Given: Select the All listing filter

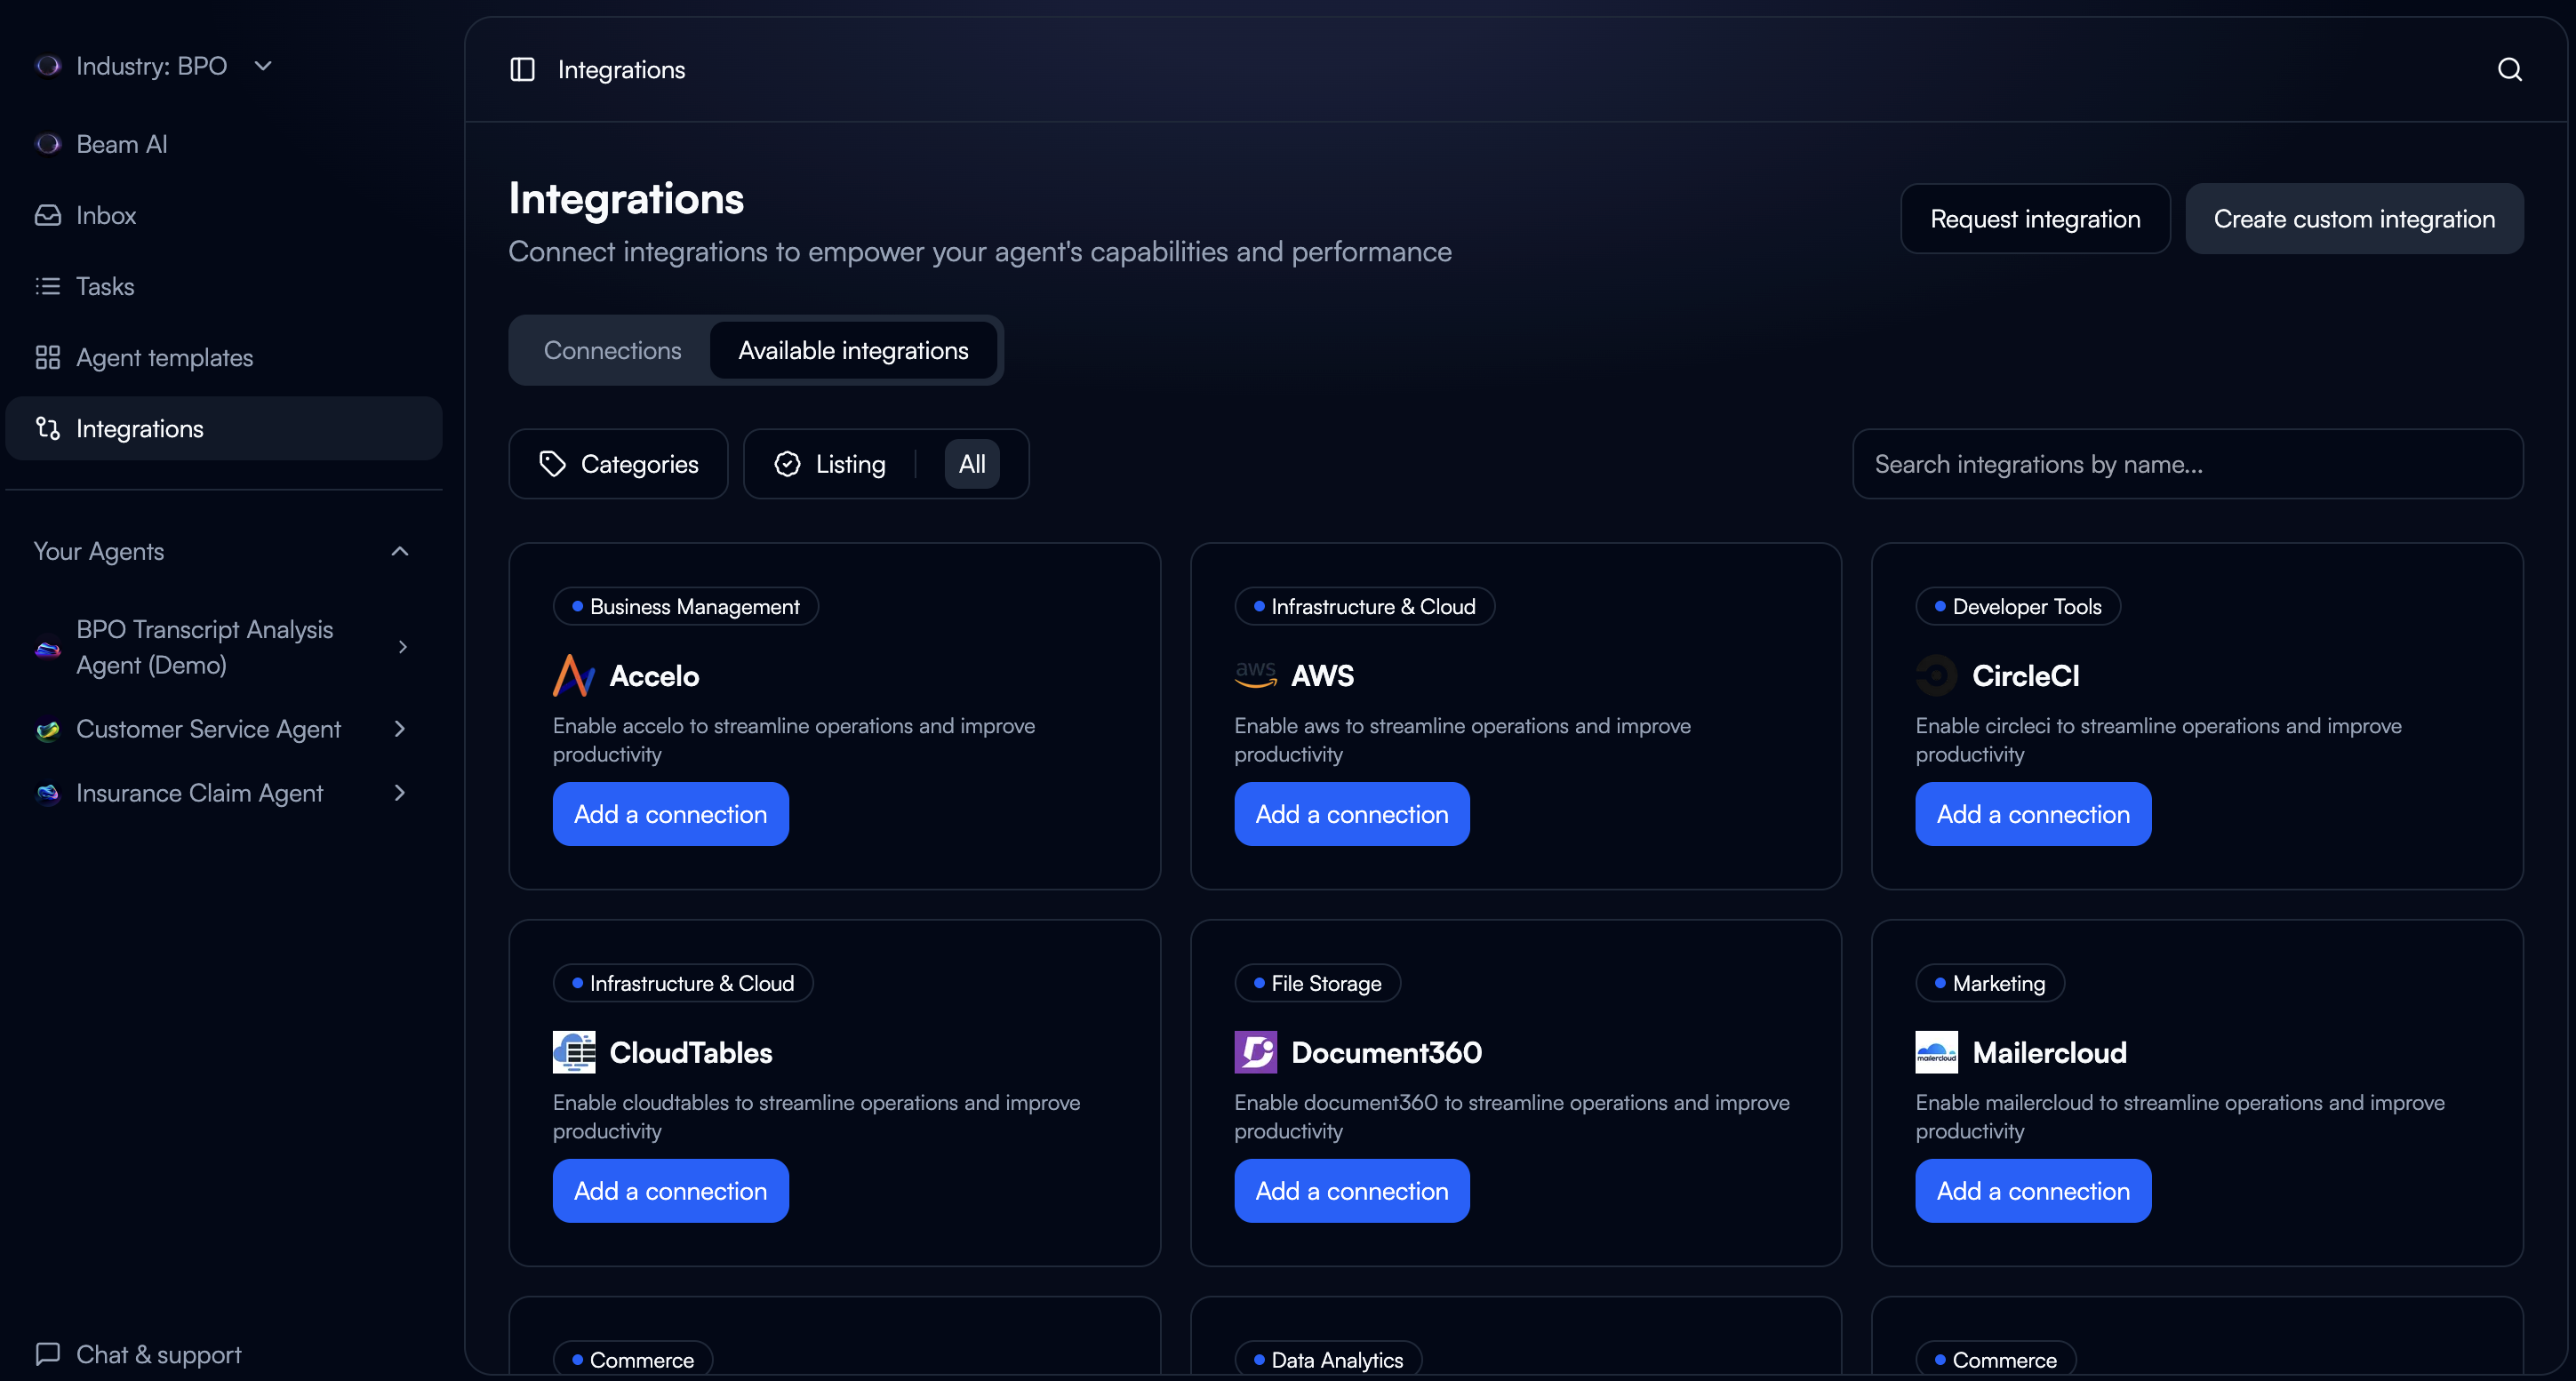Looking at the screenshot, I should click(971, 464).
